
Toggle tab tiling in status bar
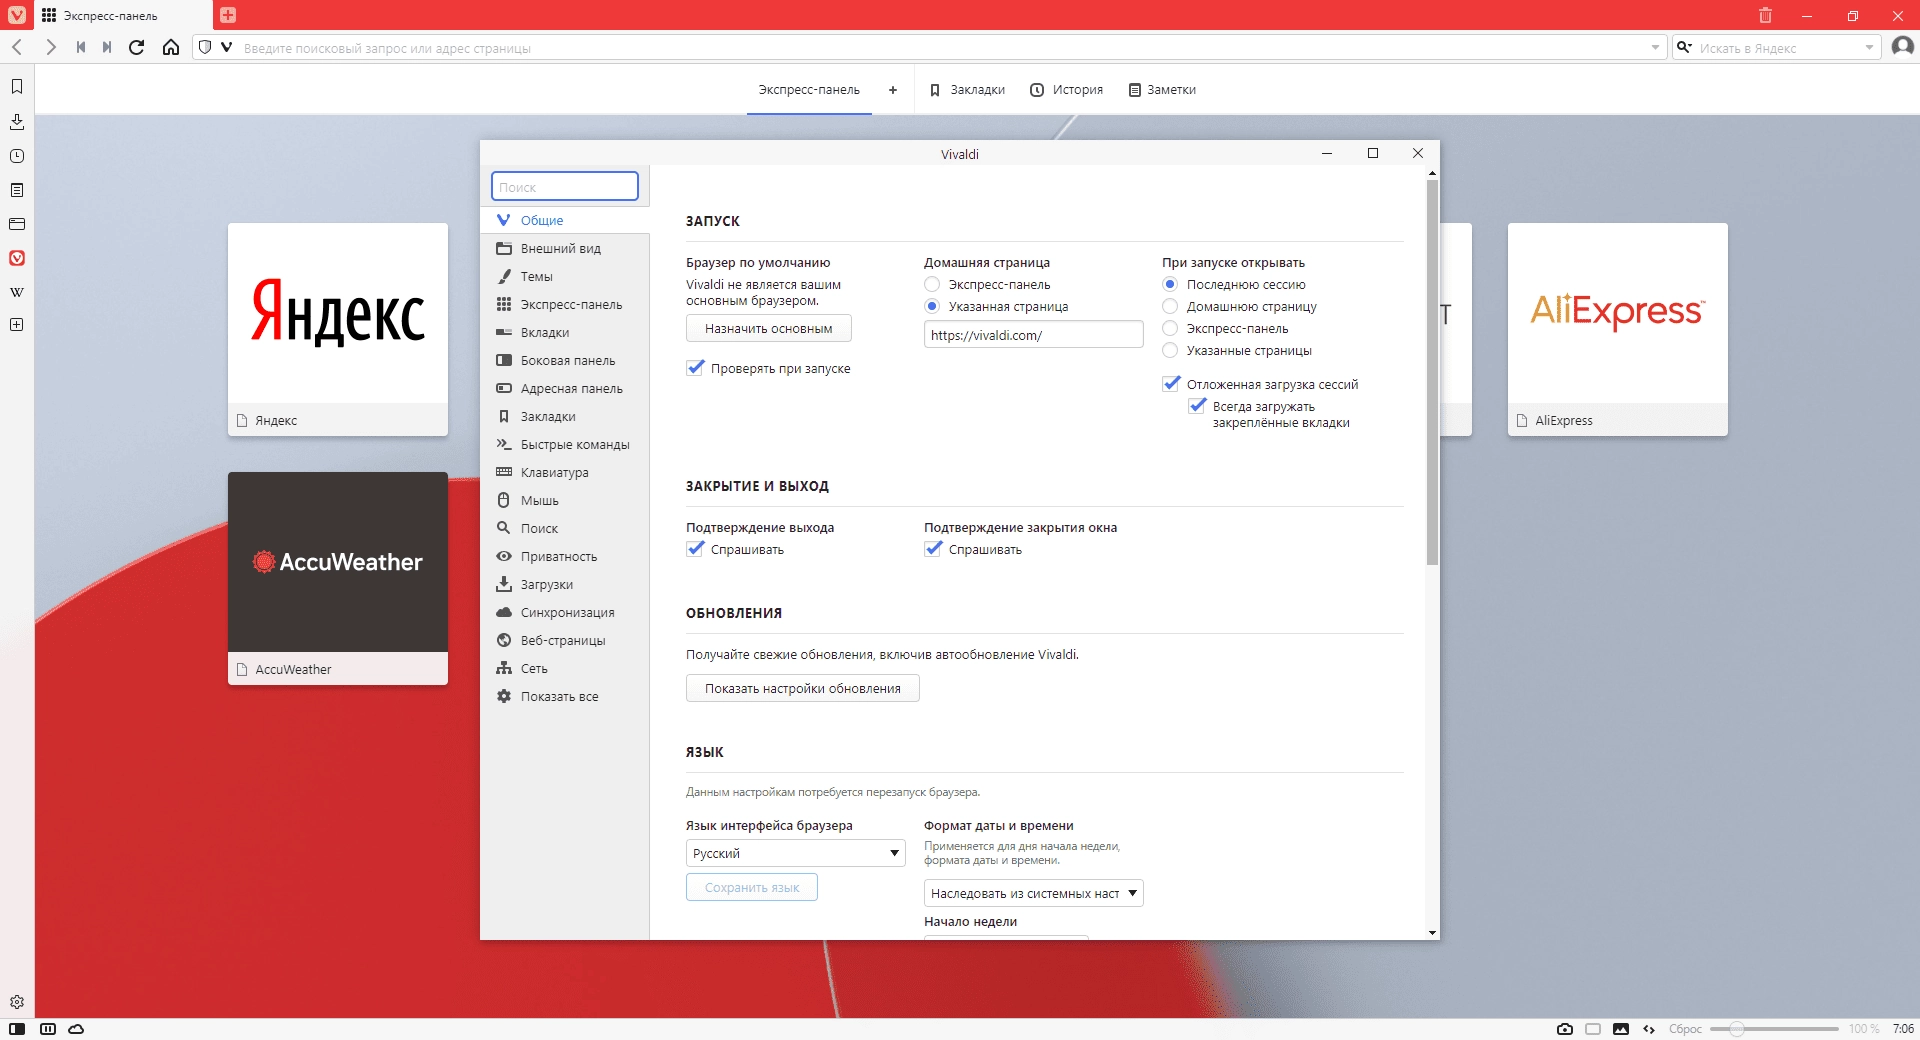(48, 1029)
